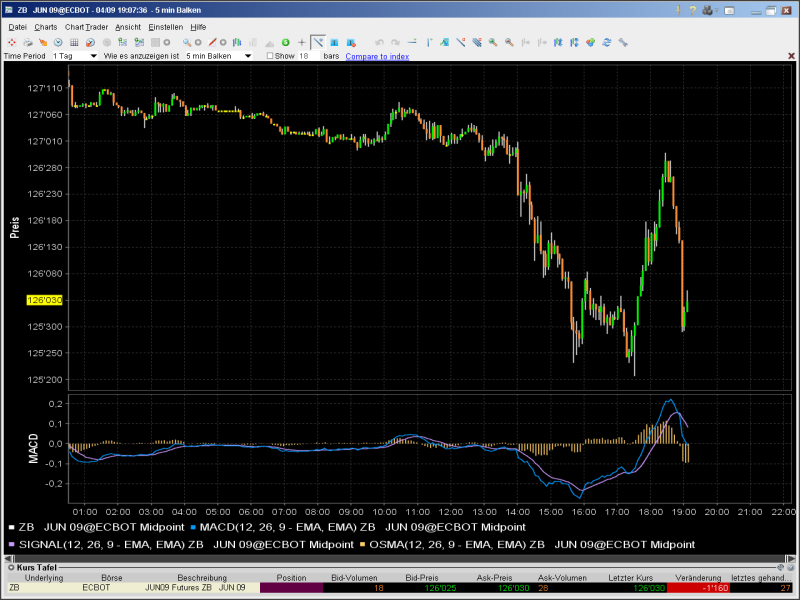Open the Einstellen menu

[165, 27]
